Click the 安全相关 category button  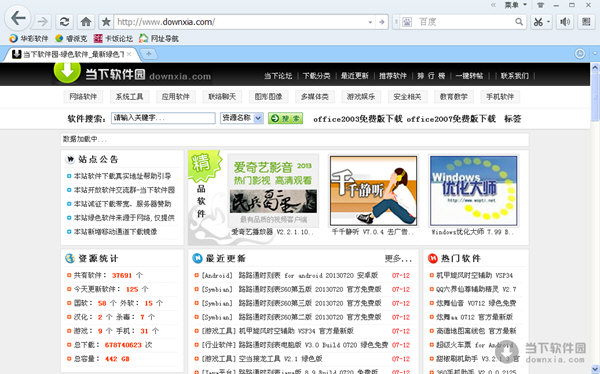pos(407,96)
